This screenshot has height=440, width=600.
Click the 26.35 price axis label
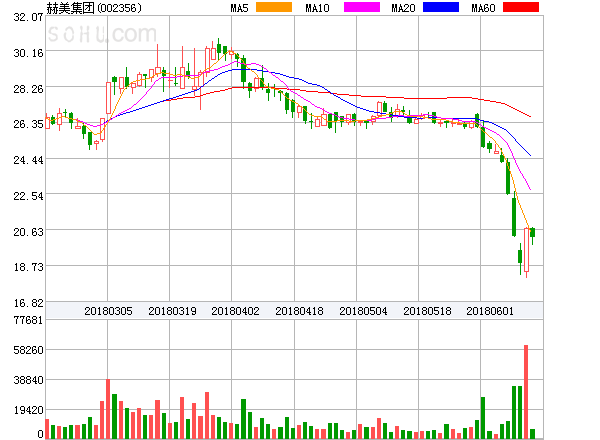28,124
